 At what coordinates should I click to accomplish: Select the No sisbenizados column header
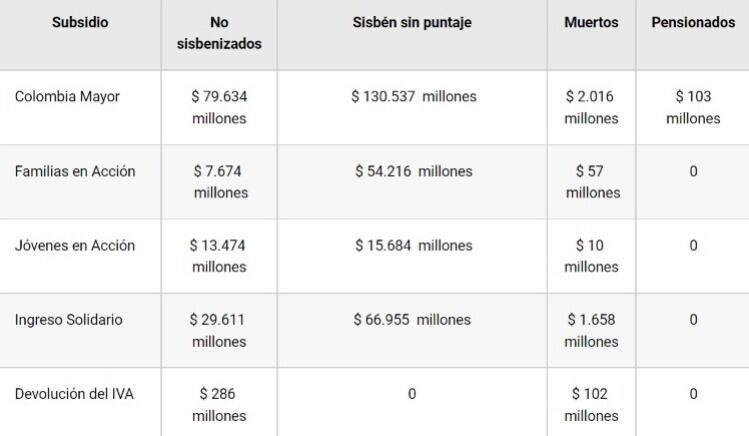coord(219,33)
